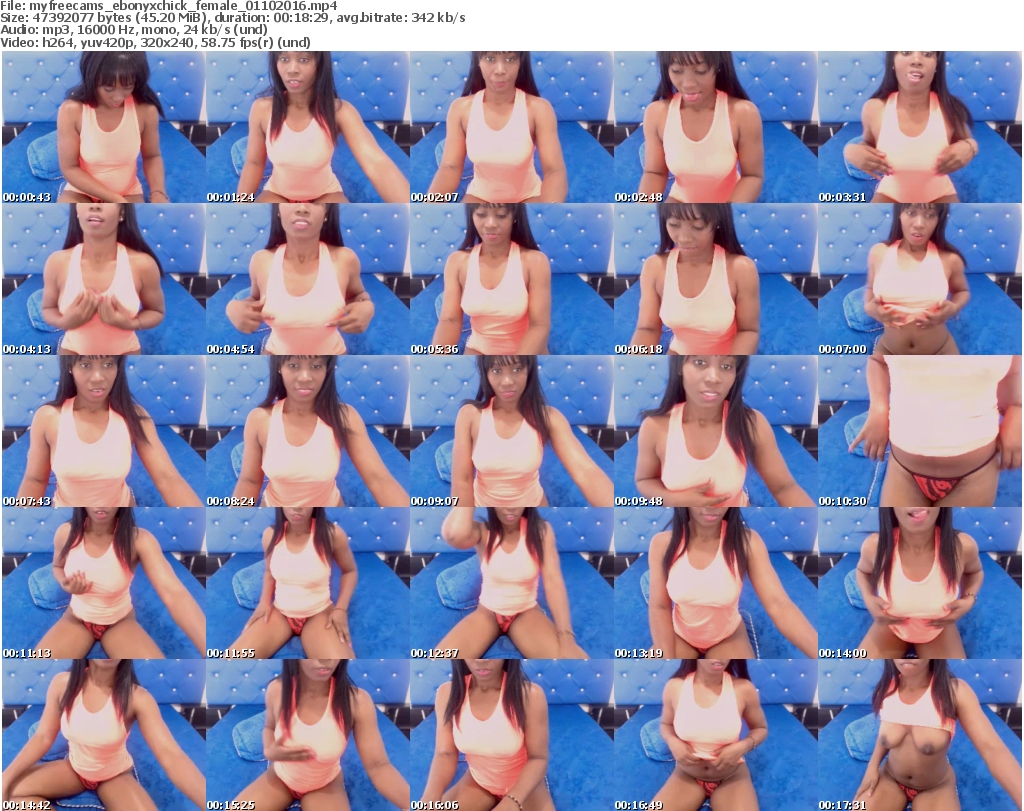Click the thumbnail timestamped 00:13:19
This screenshot has width=1024, height=811.
tap(715, 583)
